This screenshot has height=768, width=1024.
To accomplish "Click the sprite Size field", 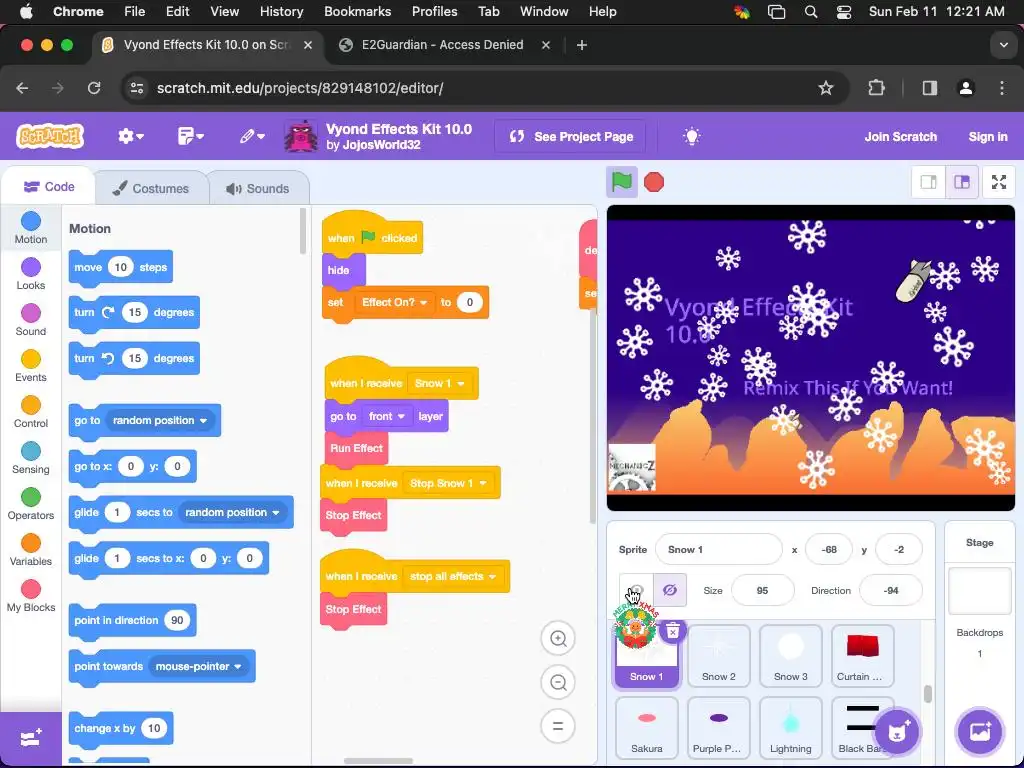I will coord(762,590).
